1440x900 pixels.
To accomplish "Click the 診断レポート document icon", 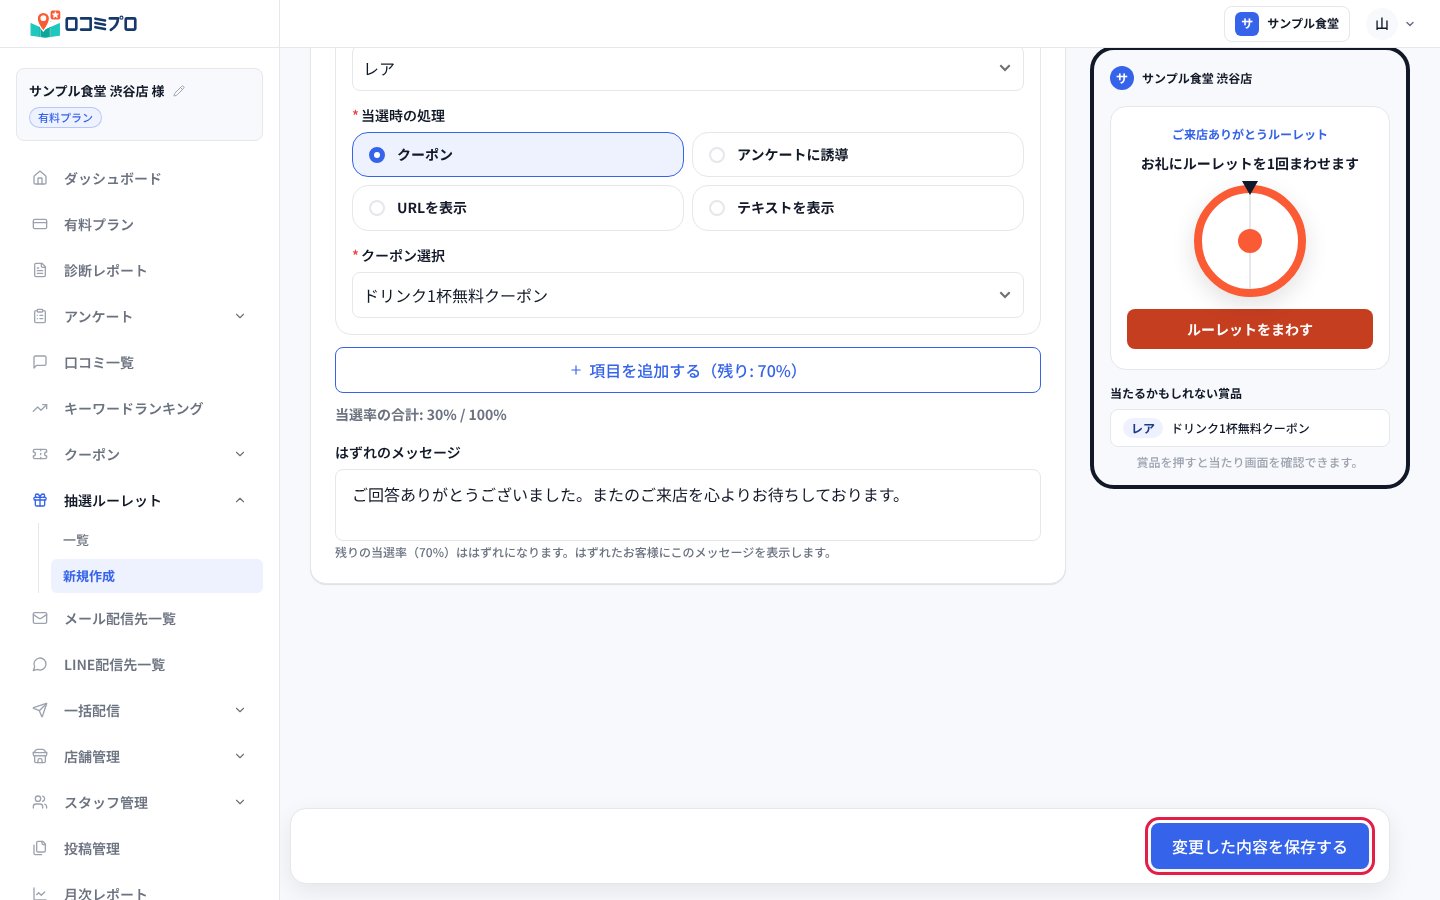I will click(40, 270).
